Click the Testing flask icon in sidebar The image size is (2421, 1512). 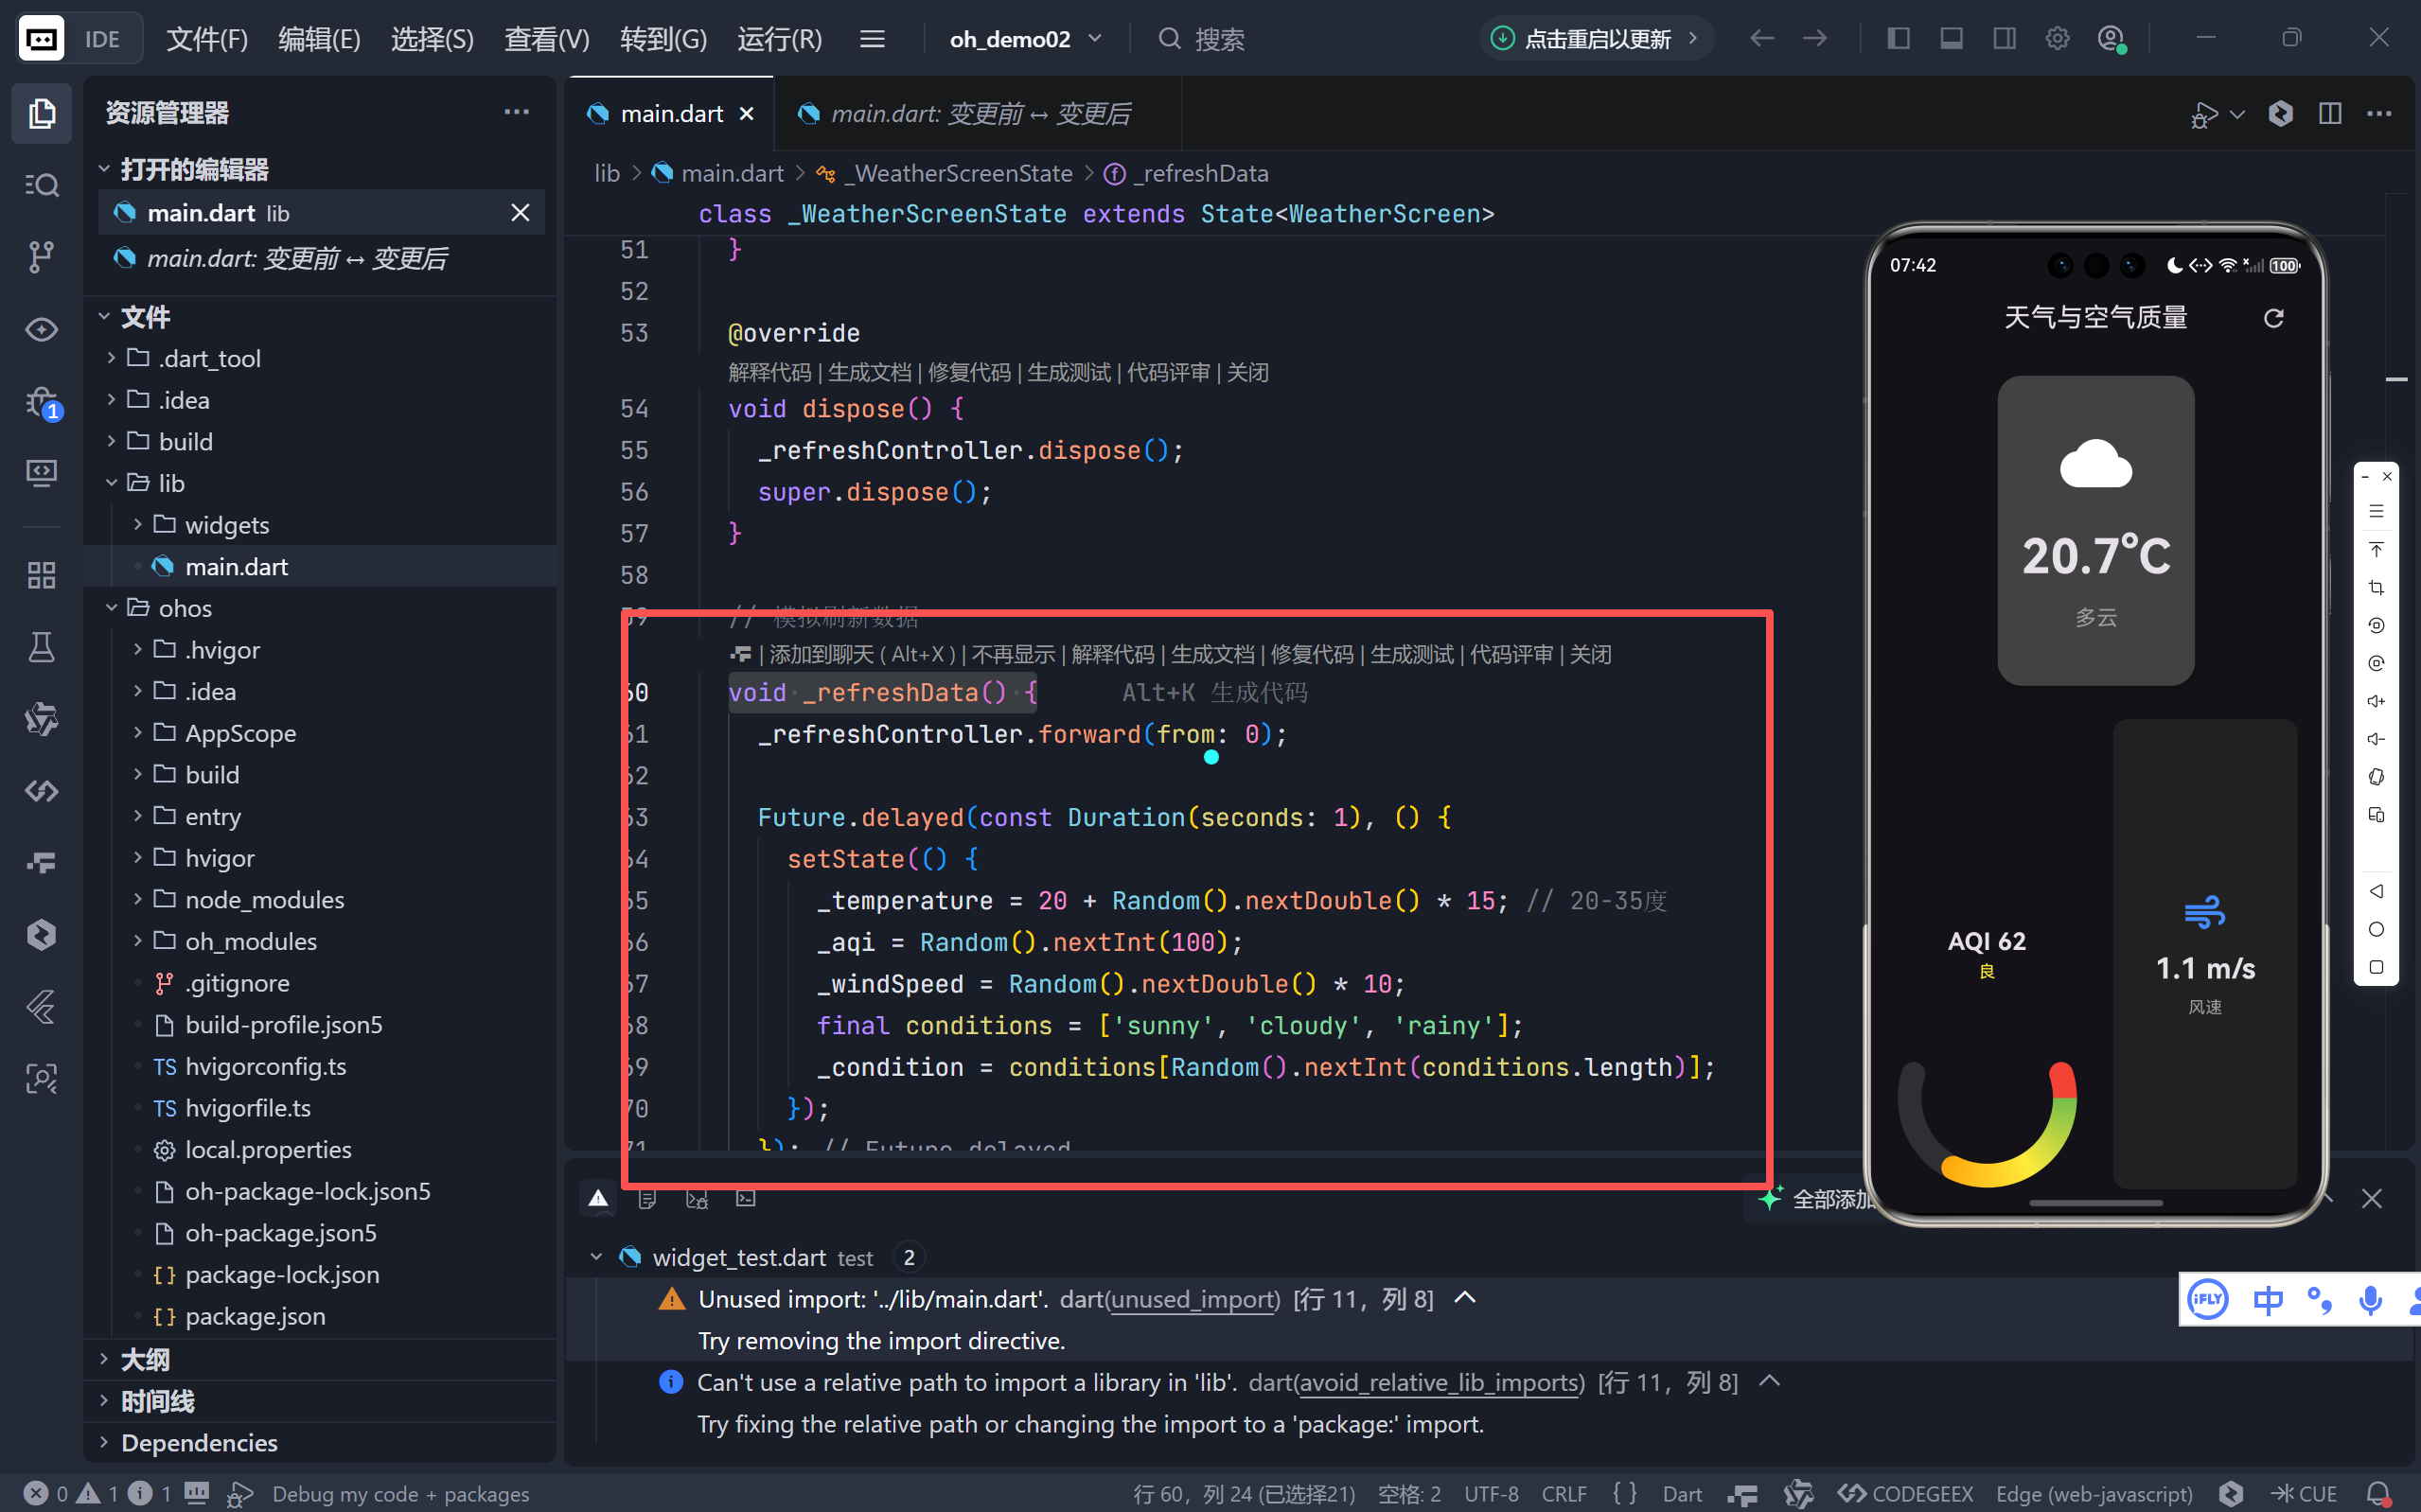tap(41, 648)
